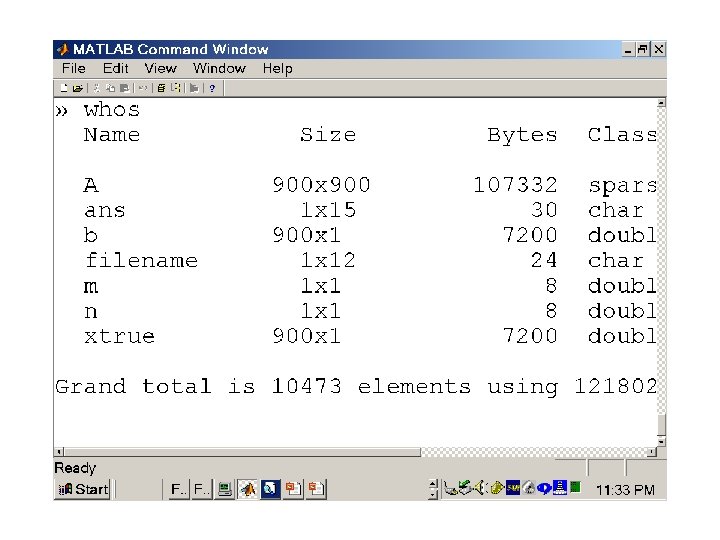
Task: Click variable name filename
Action: pyautogui.click(x=141, y=260)
